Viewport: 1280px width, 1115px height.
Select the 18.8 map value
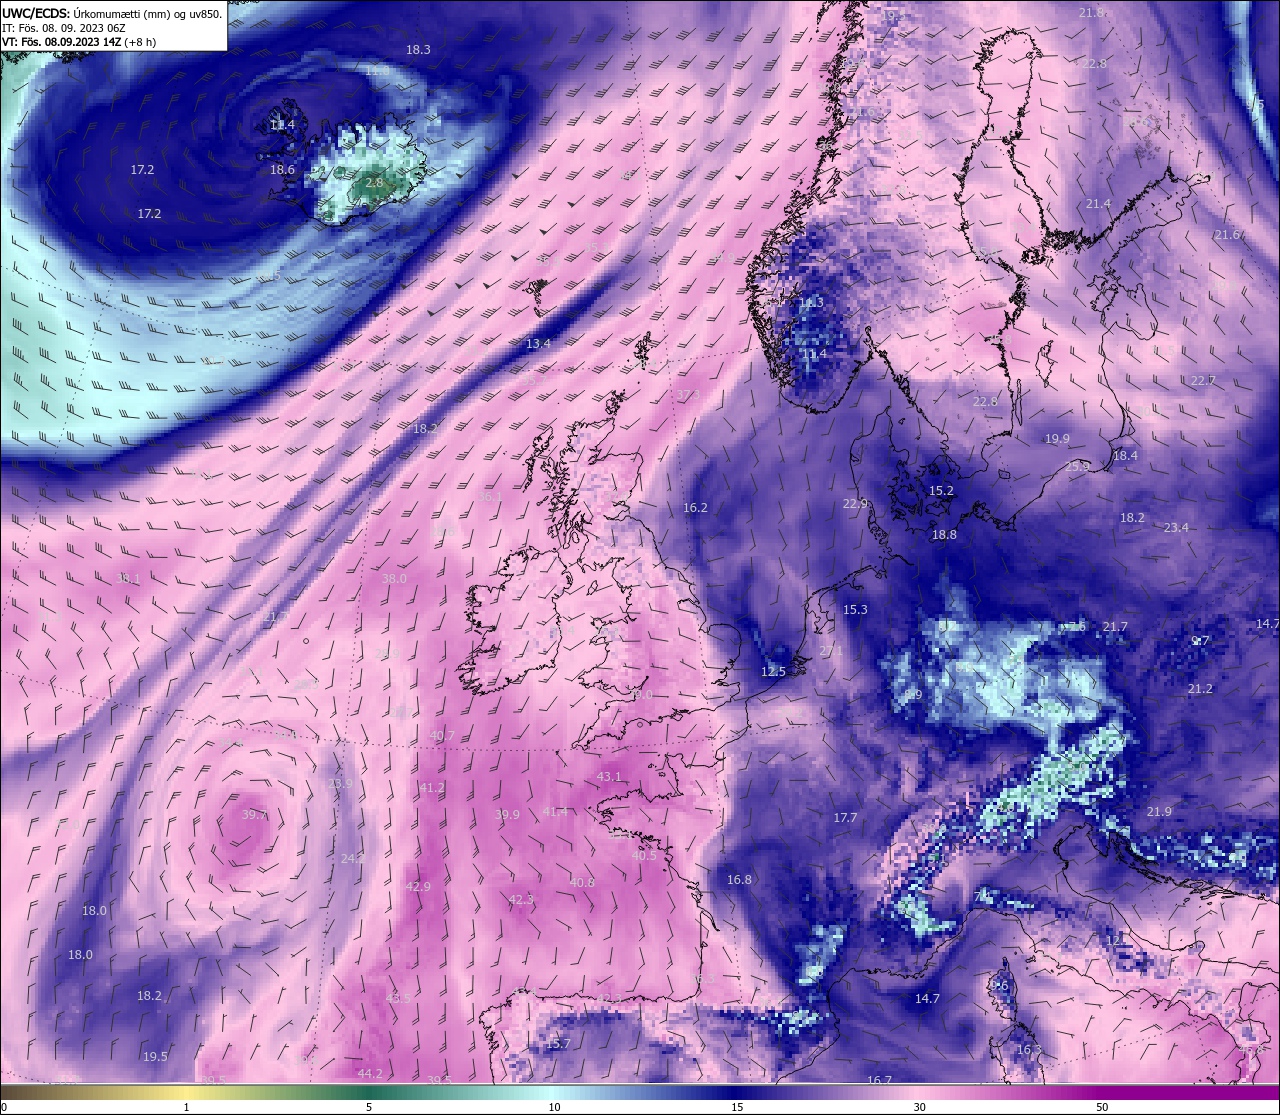pos(944,534)
